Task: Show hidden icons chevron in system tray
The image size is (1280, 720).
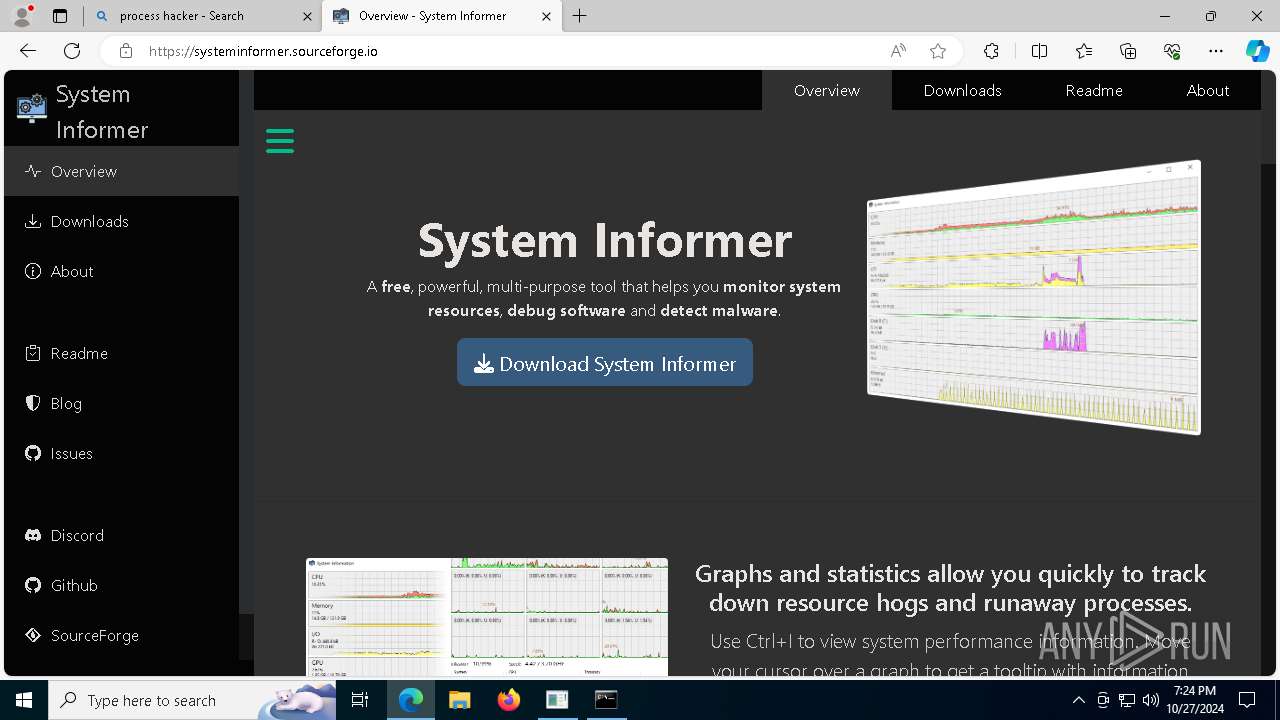Action: [x=1079, y=700]
